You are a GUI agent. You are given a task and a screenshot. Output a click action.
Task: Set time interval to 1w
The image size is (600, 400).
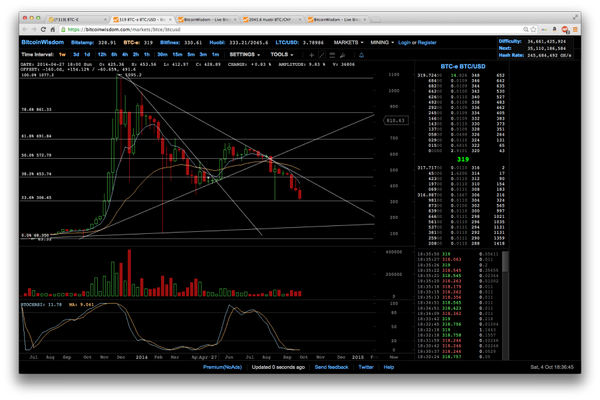[x=62, y=55]
